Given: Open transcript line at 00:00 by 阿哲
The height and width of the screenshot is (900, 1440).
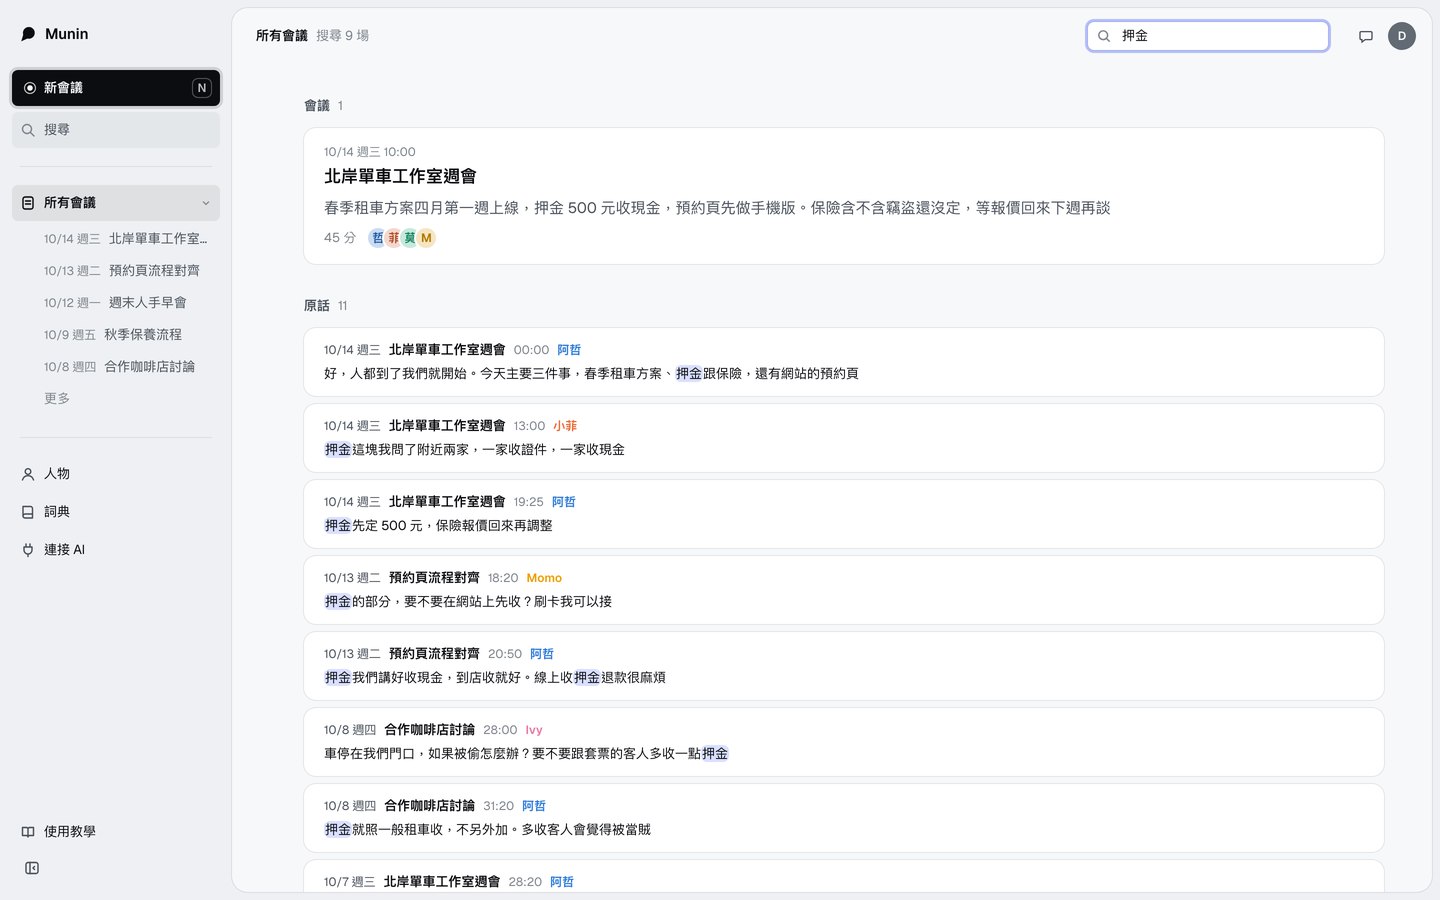Looking at the screenshot, I should pyautogui.click(x=844, y=362).
